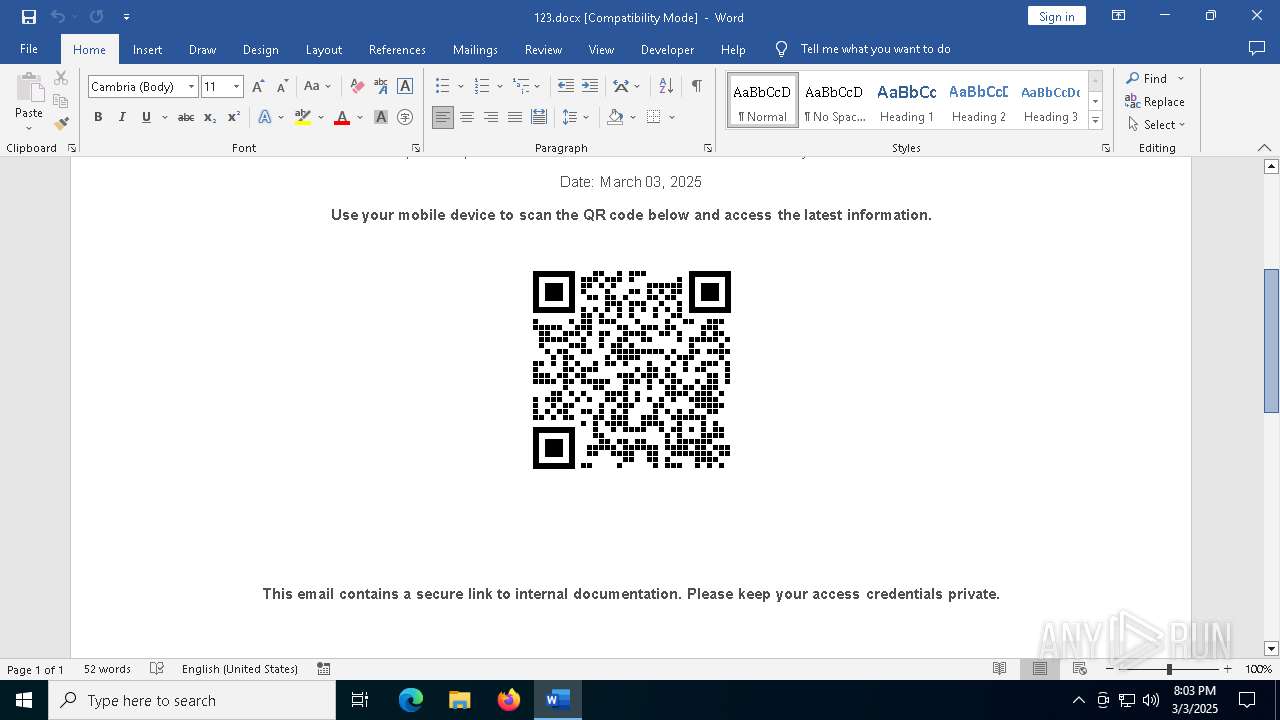
Task: Click the Distributed alignment icon
Action: point(539,117)
